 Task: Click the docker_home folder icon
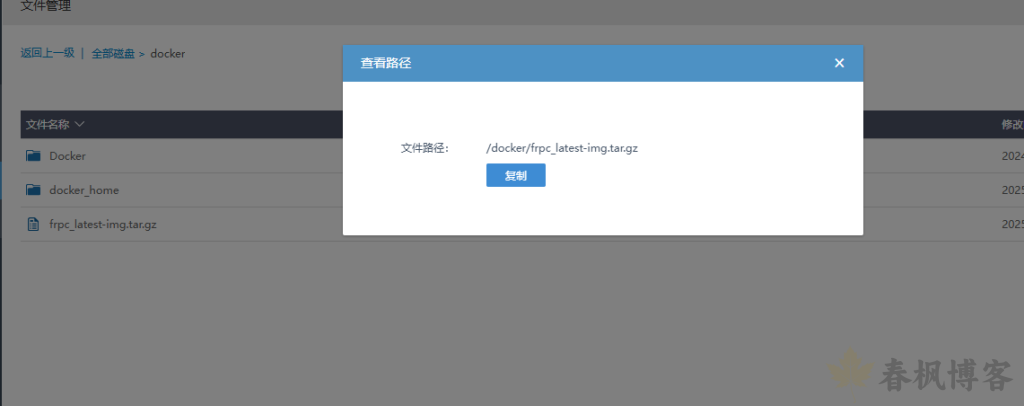pyautogui.click(x=33, y=190)
